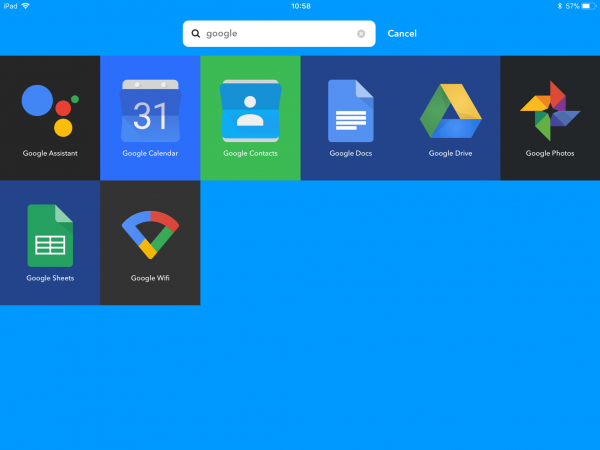This screenshot has width=600, height=450.
Task: Click the 'Google Wifi' label
Action: coord(150,278)
